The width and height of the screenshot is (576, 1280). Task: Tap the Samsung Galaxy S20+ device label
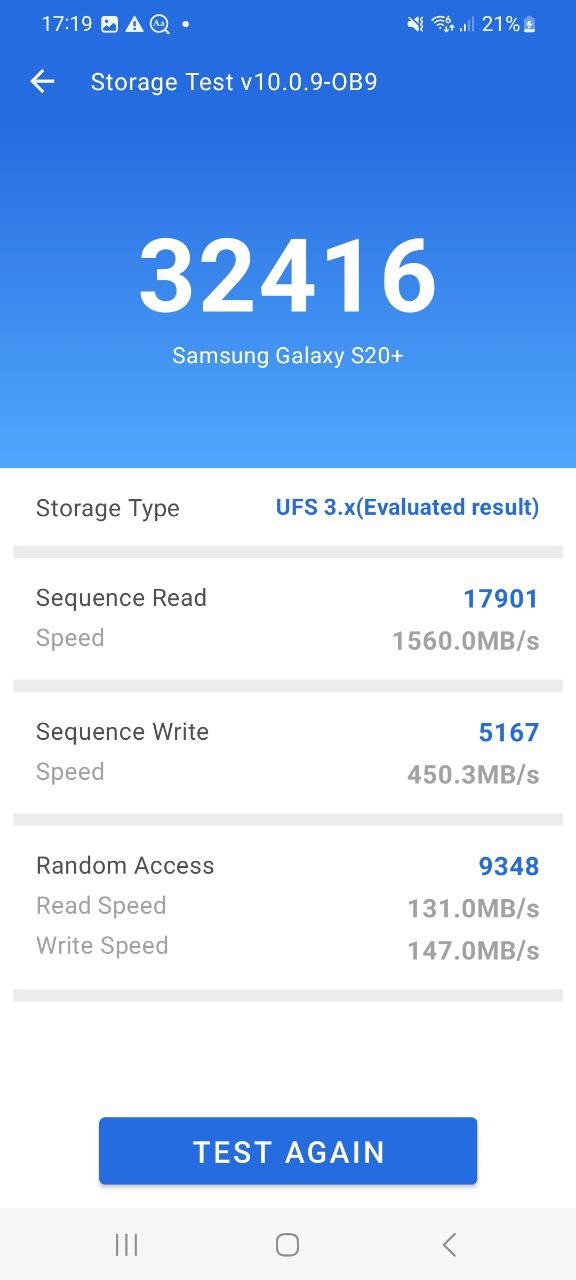pyautogui.click(x=288, y=355)
